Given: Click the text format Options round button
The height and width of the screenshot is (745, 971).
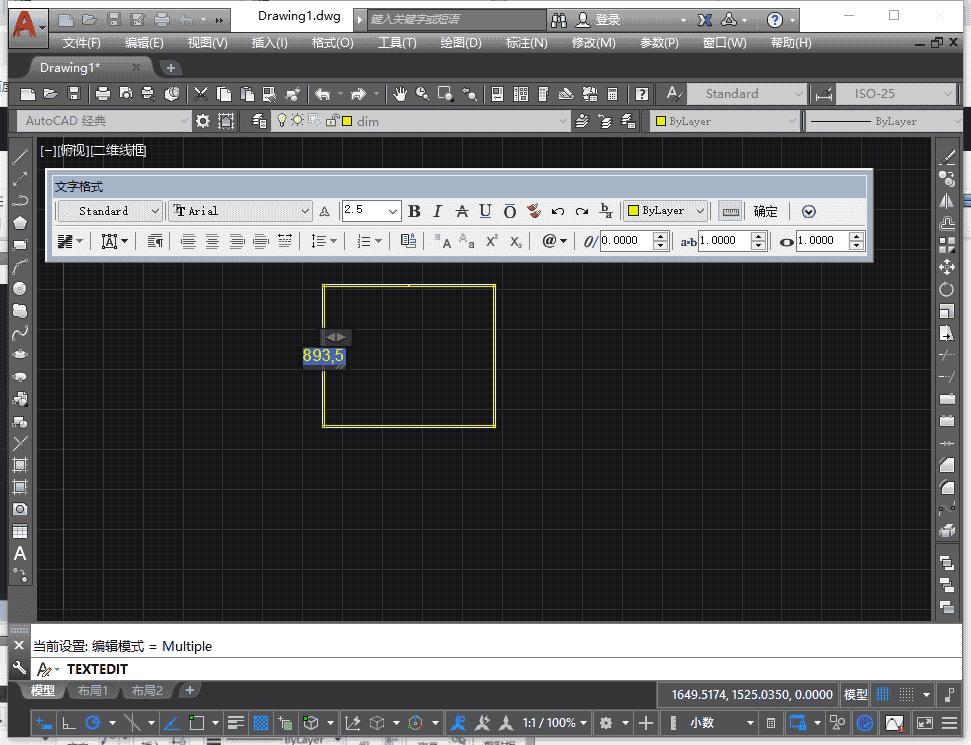Looking at the screenshot, I should point(808,212).
